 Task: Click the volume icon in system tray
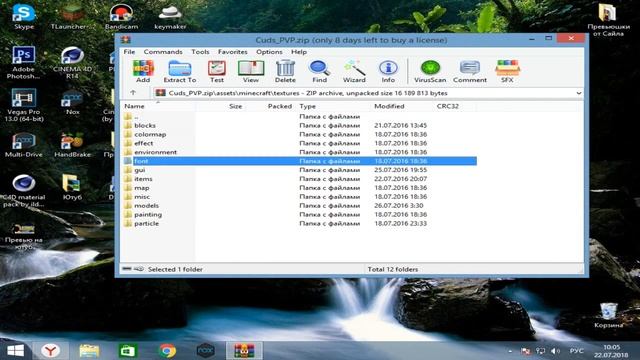(x=555, y=351)
